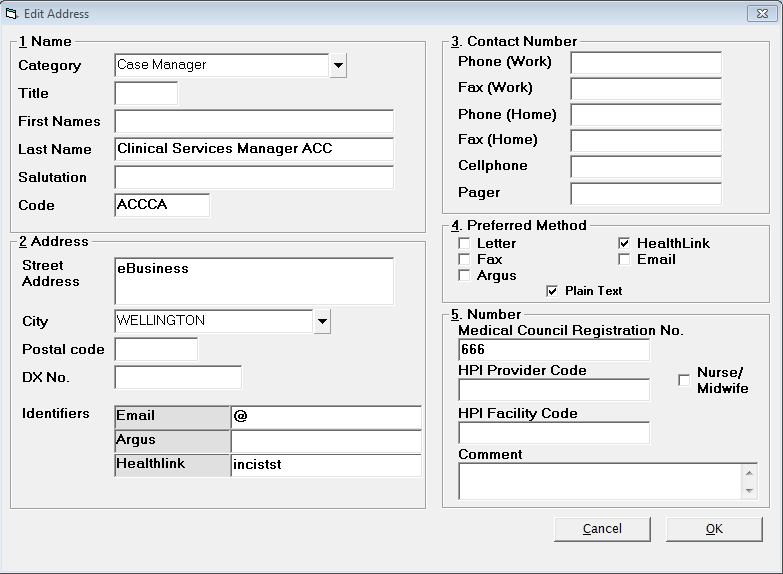Close the Edit Address dialog window
Viewport: 783px width, 574px height.
(x=762, y=13)
